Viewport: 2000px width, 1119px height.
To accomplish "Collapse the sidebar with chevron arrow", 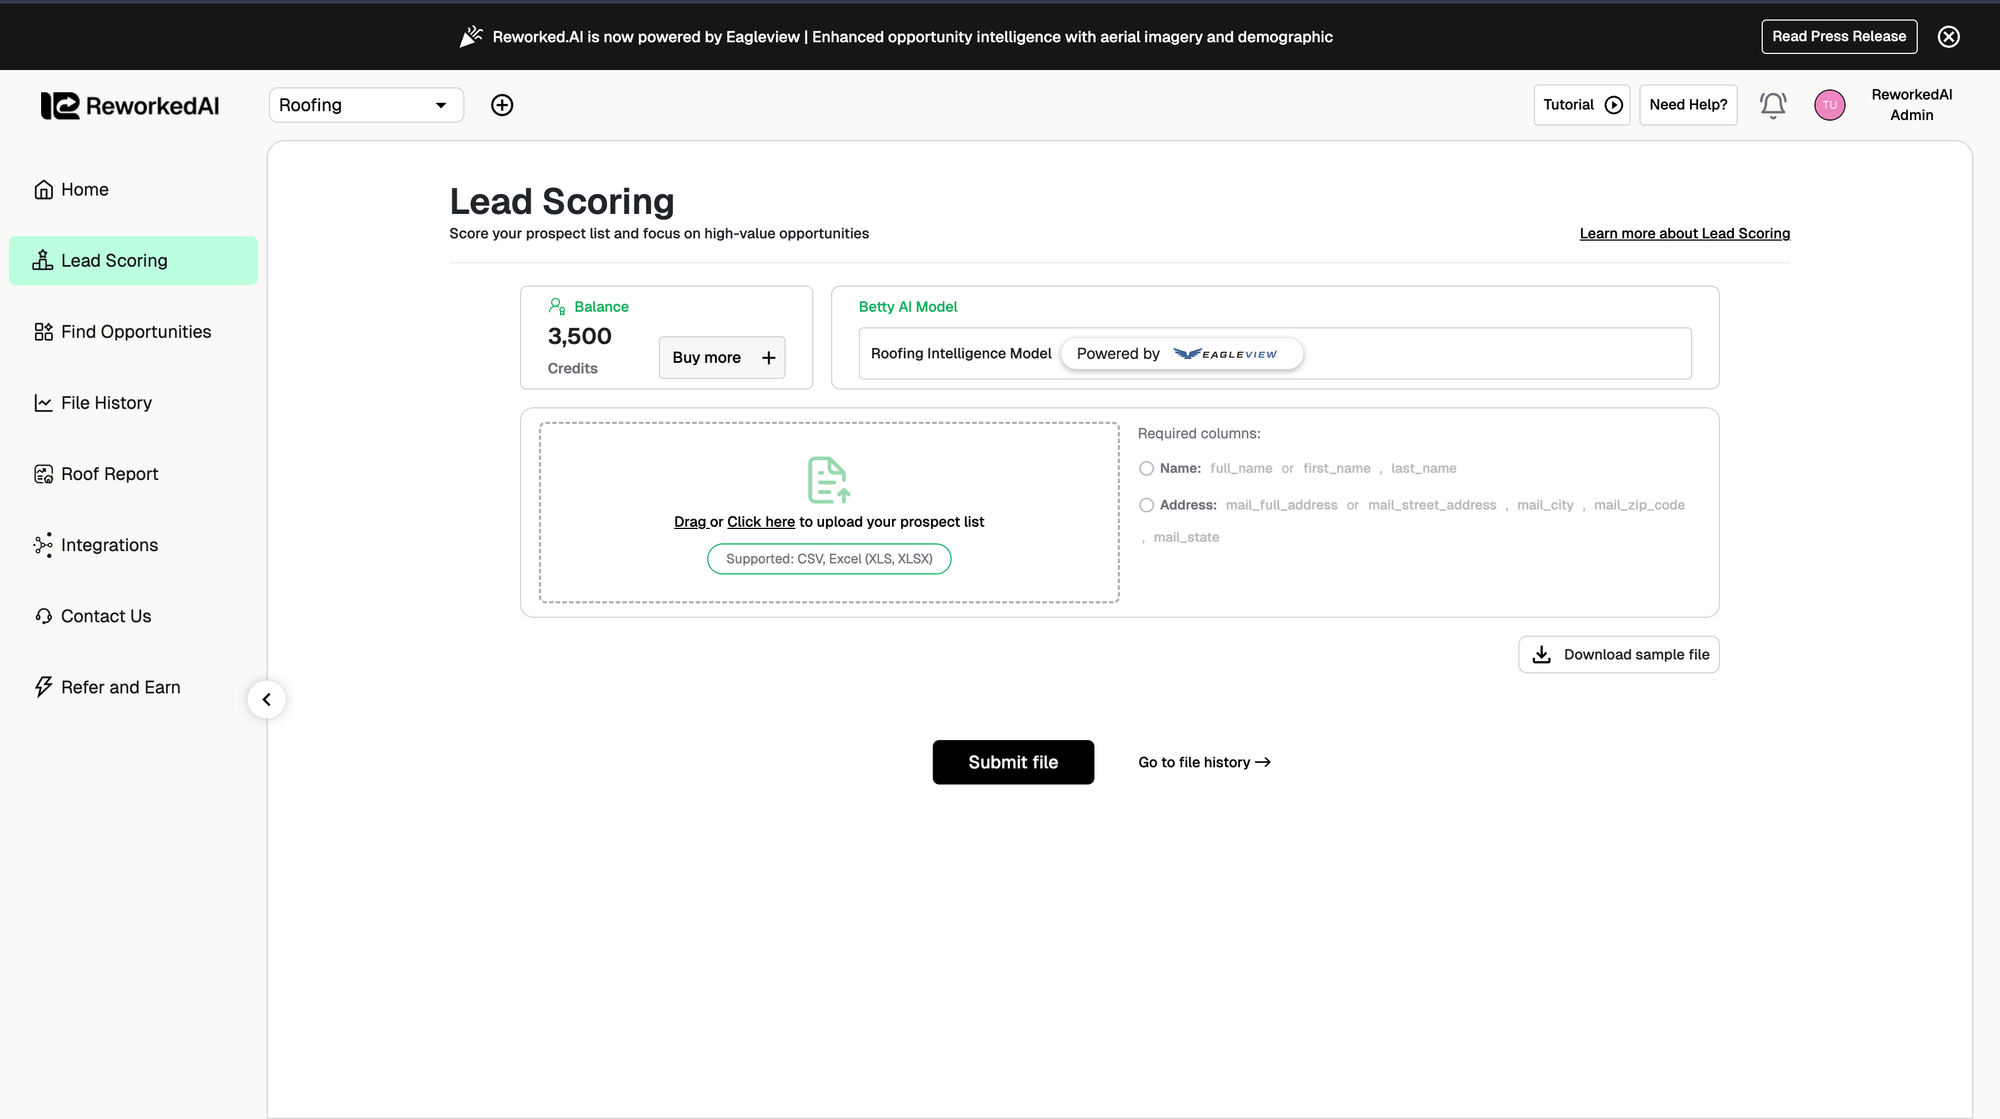I will (x=266, y=700).
